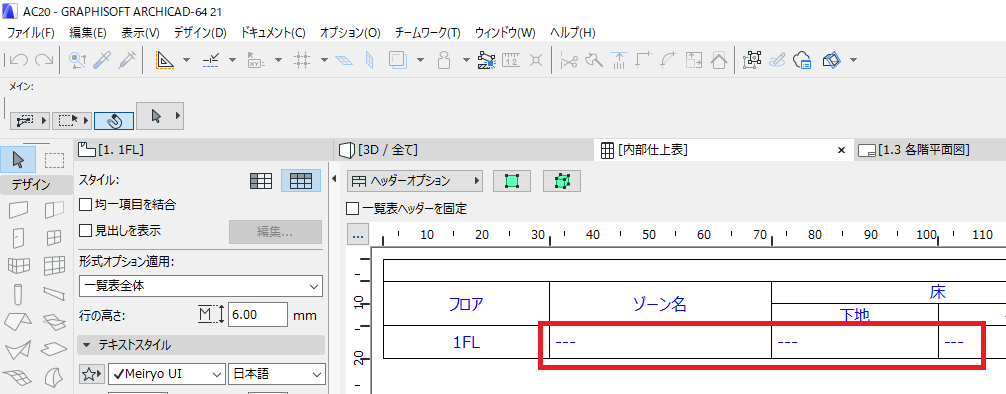Click the Measure ruler icon

(x=511, y=60)
